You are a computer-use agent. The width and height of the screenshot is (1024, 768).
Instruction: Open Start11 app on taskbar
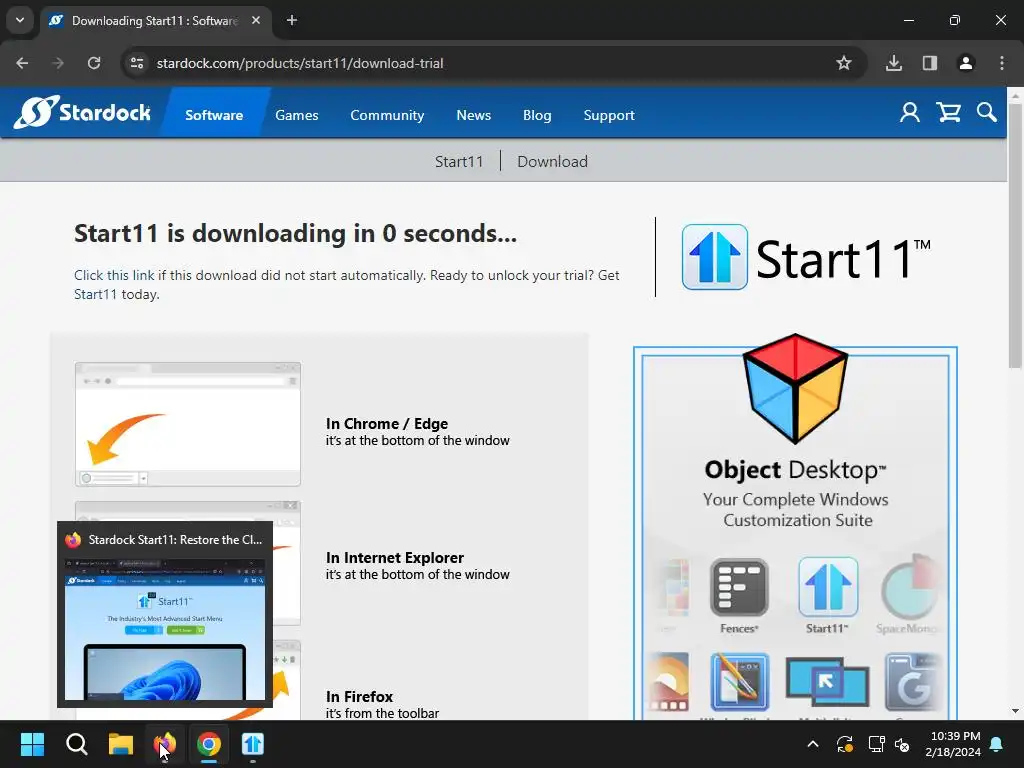pos(253,744)
